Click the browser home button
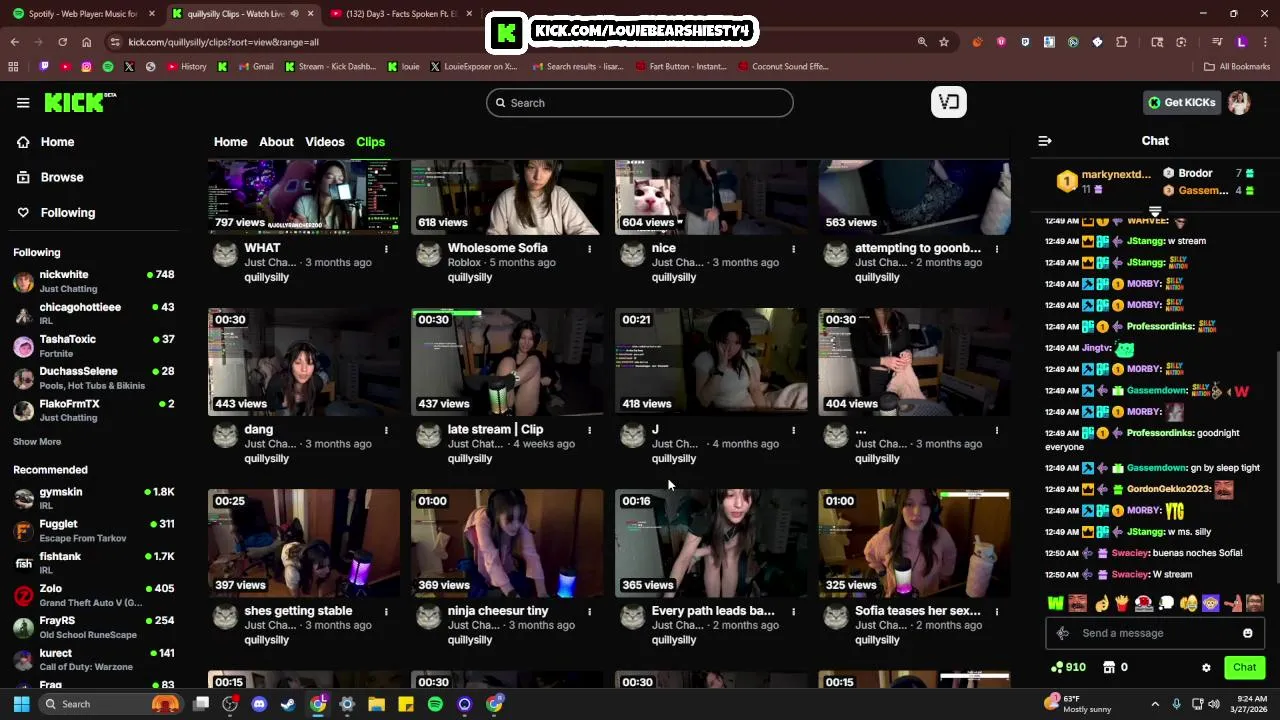This screenshot has height=720, width=1280. 87,42
